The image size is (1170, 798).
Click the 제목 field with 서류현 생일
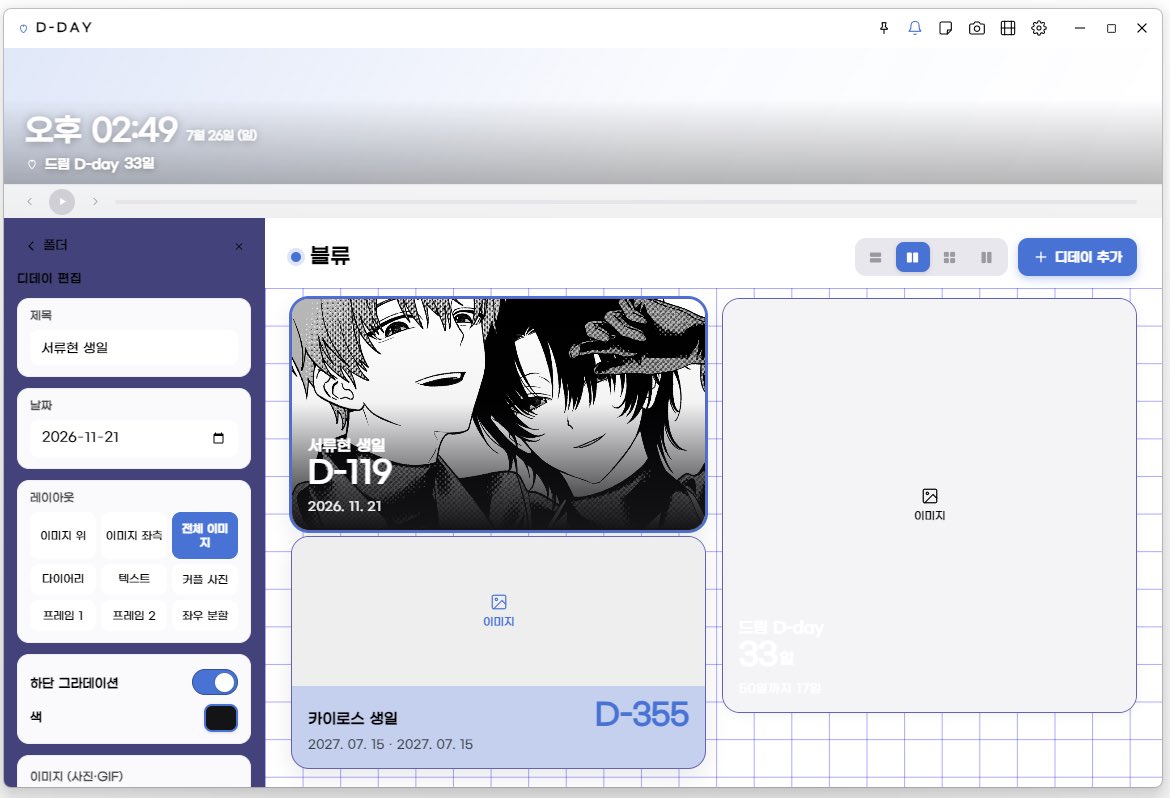coord(134,348)
